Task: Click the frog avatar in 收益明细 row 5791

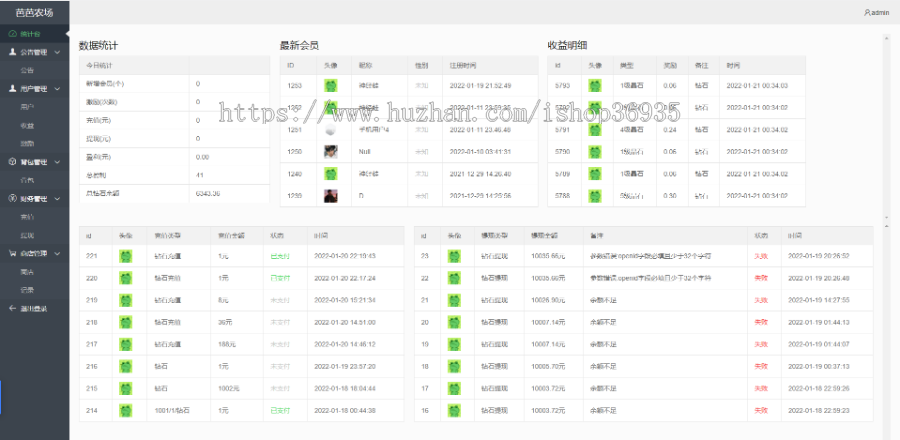Action: pyautogui.click(x=595, y=130)
